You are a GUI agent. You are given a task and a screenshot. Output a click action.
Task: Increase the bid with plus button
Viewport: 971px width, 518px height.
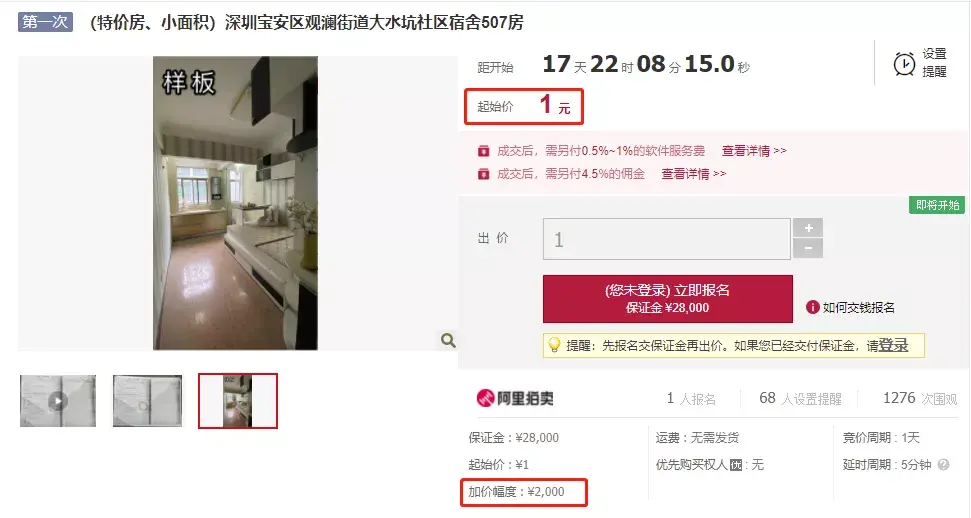pyautogui.click(x=808, y=228)
